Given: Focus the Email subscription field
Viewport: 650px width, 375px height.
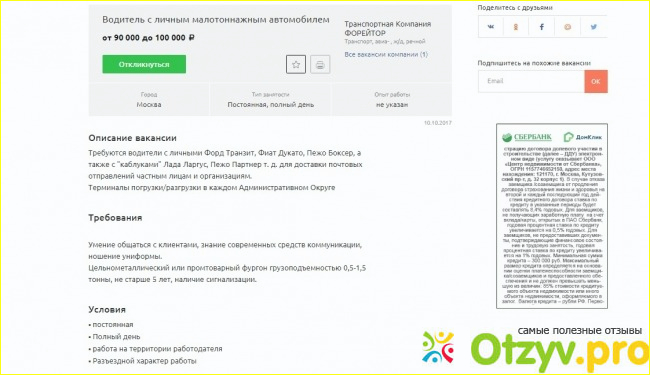Looking at the screenshot, I should coord(531,81).
